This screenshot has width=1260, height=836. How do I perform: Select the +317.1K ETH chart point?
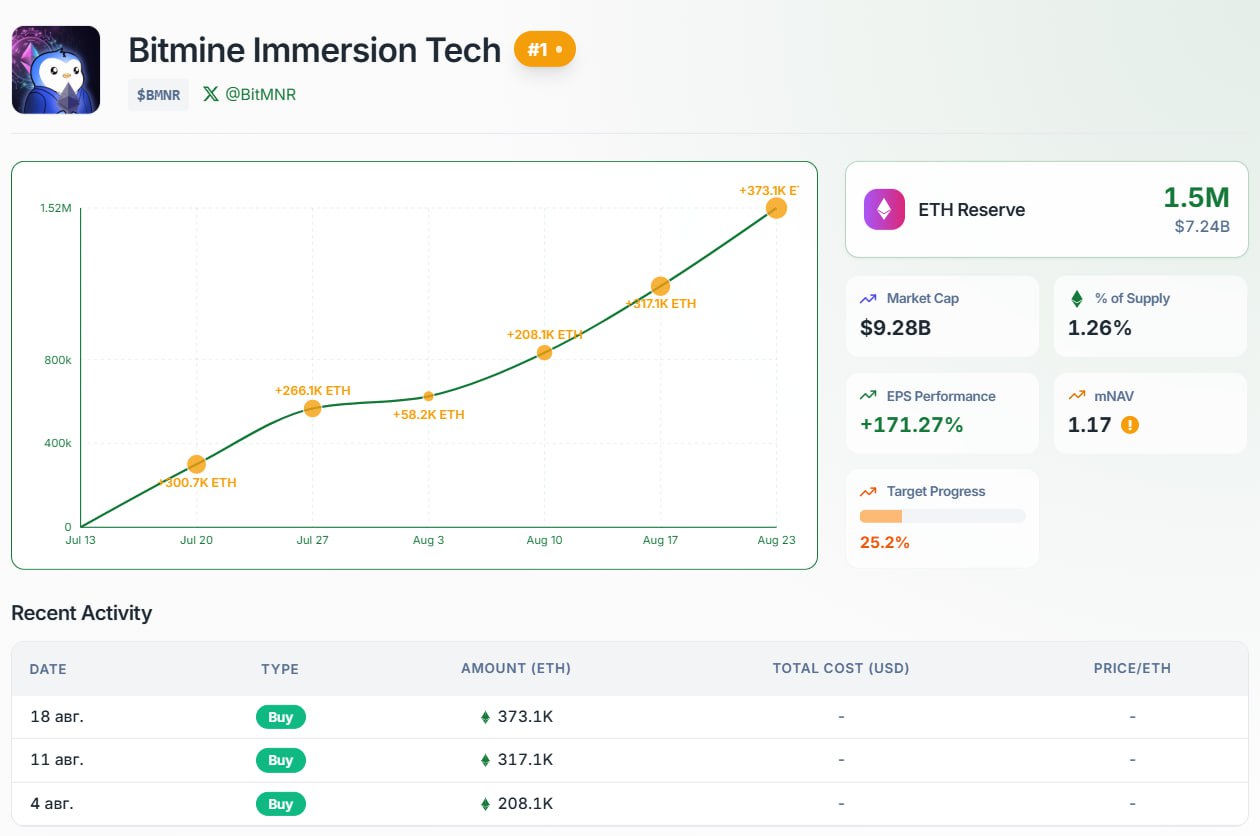[660, 286]
